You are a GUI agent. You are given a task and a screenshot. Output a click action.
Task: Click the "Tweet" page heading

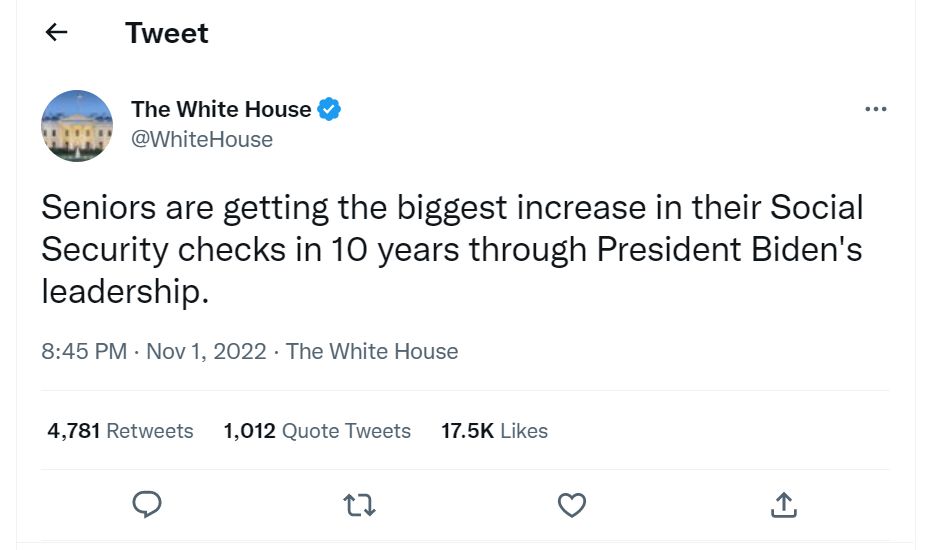pos(167,33)
